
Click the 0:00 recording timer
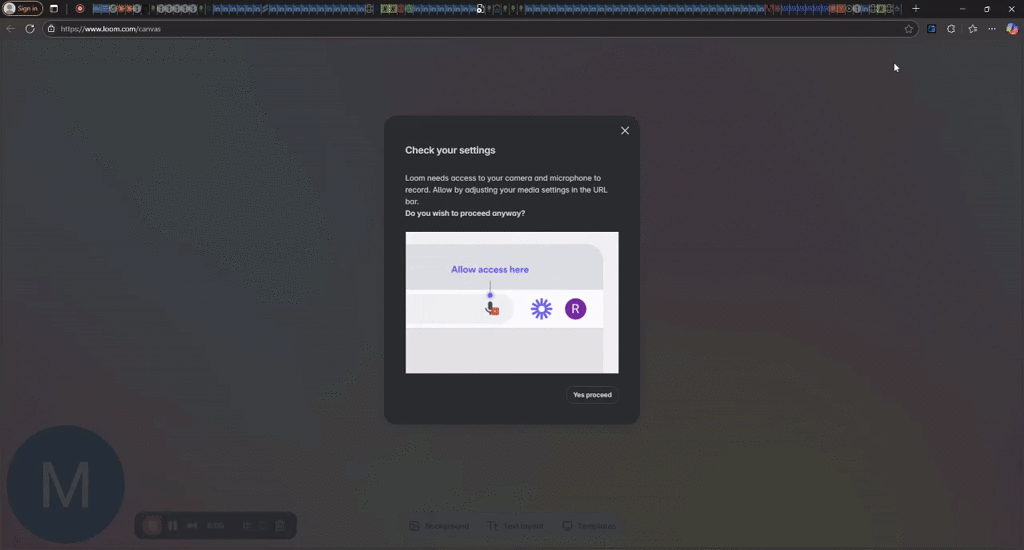tap(216, 526)
